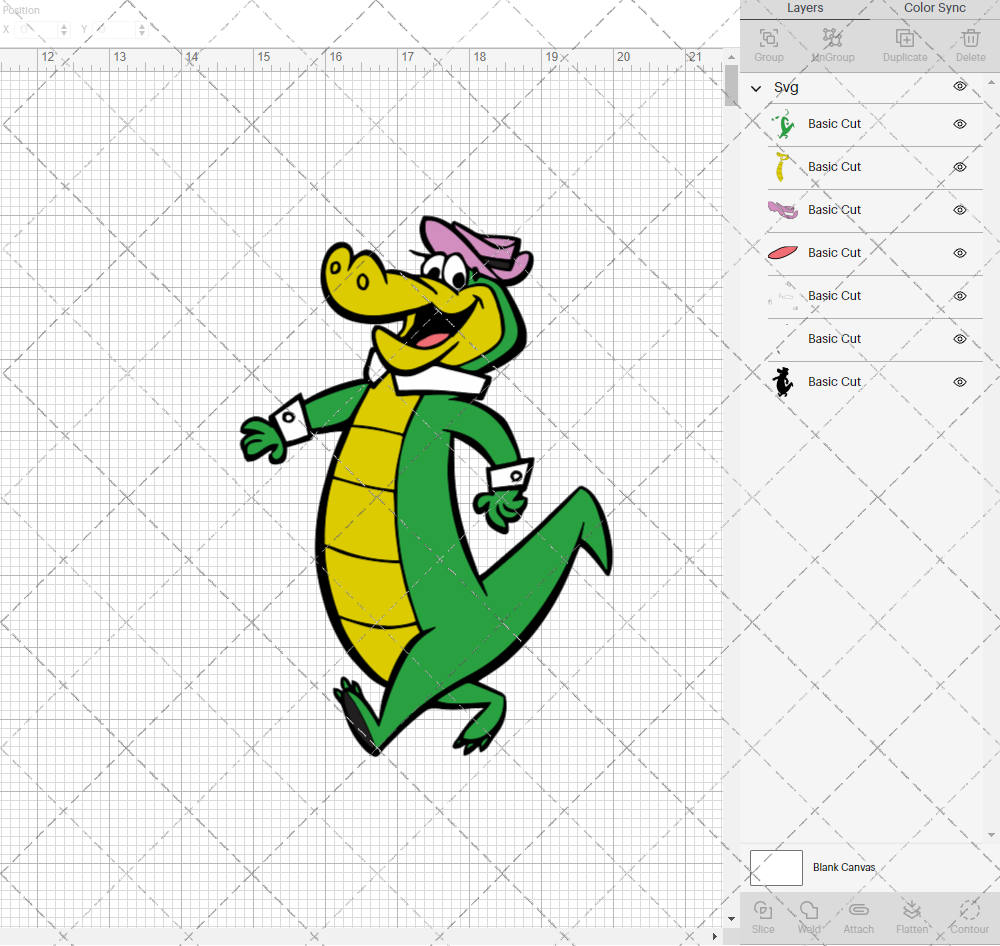Click the Duplicate icon
1000x946 pixels.
click(x=904, y=38)
